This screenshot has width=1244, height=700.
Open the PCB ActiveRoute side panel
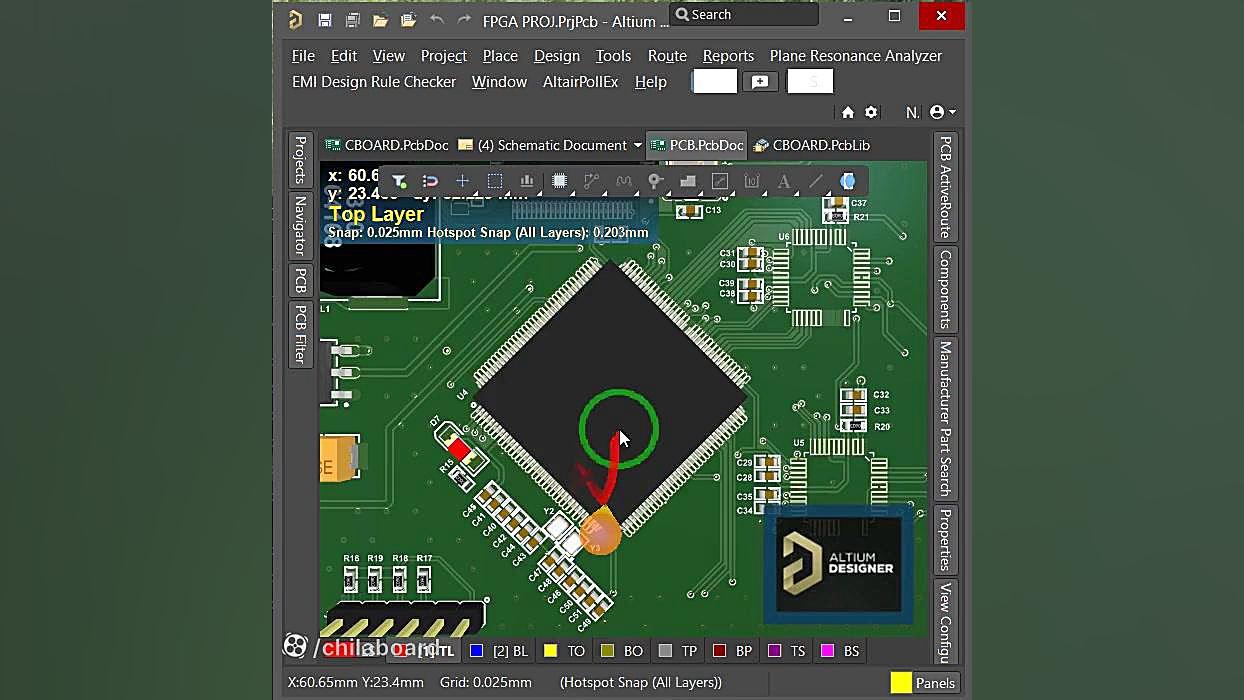(945, 187)
